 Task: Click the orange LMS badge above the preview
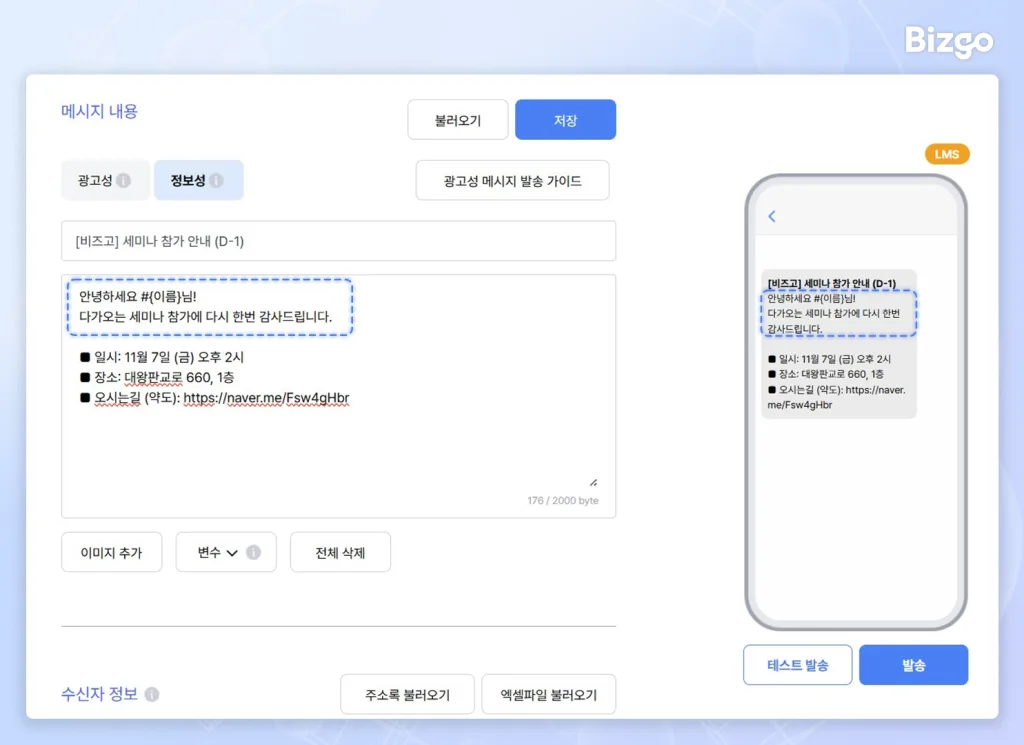(946, 154)
